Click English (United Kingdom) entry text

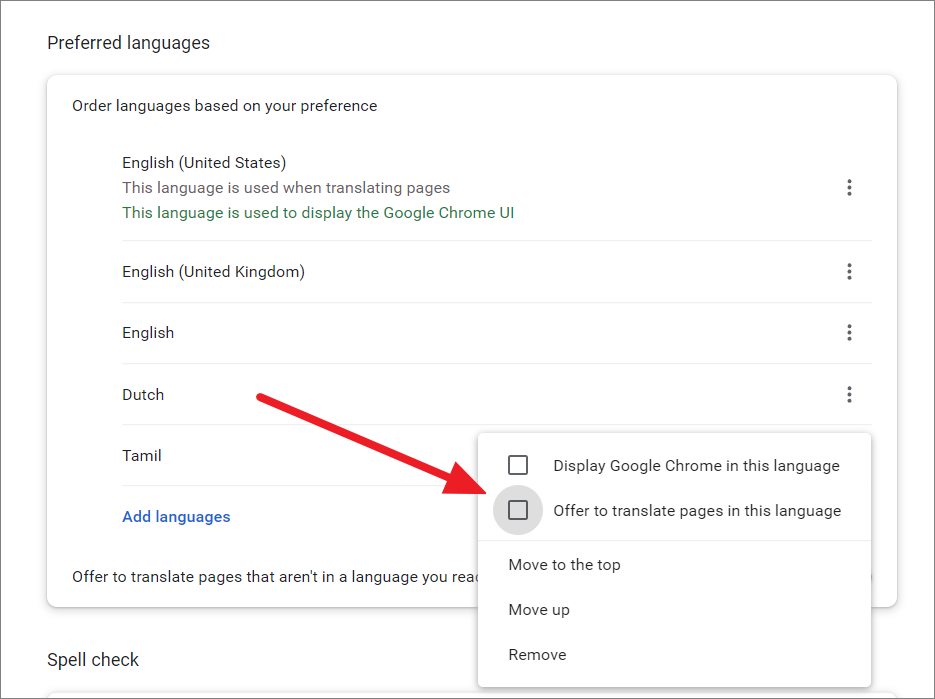tap(213, 271)
